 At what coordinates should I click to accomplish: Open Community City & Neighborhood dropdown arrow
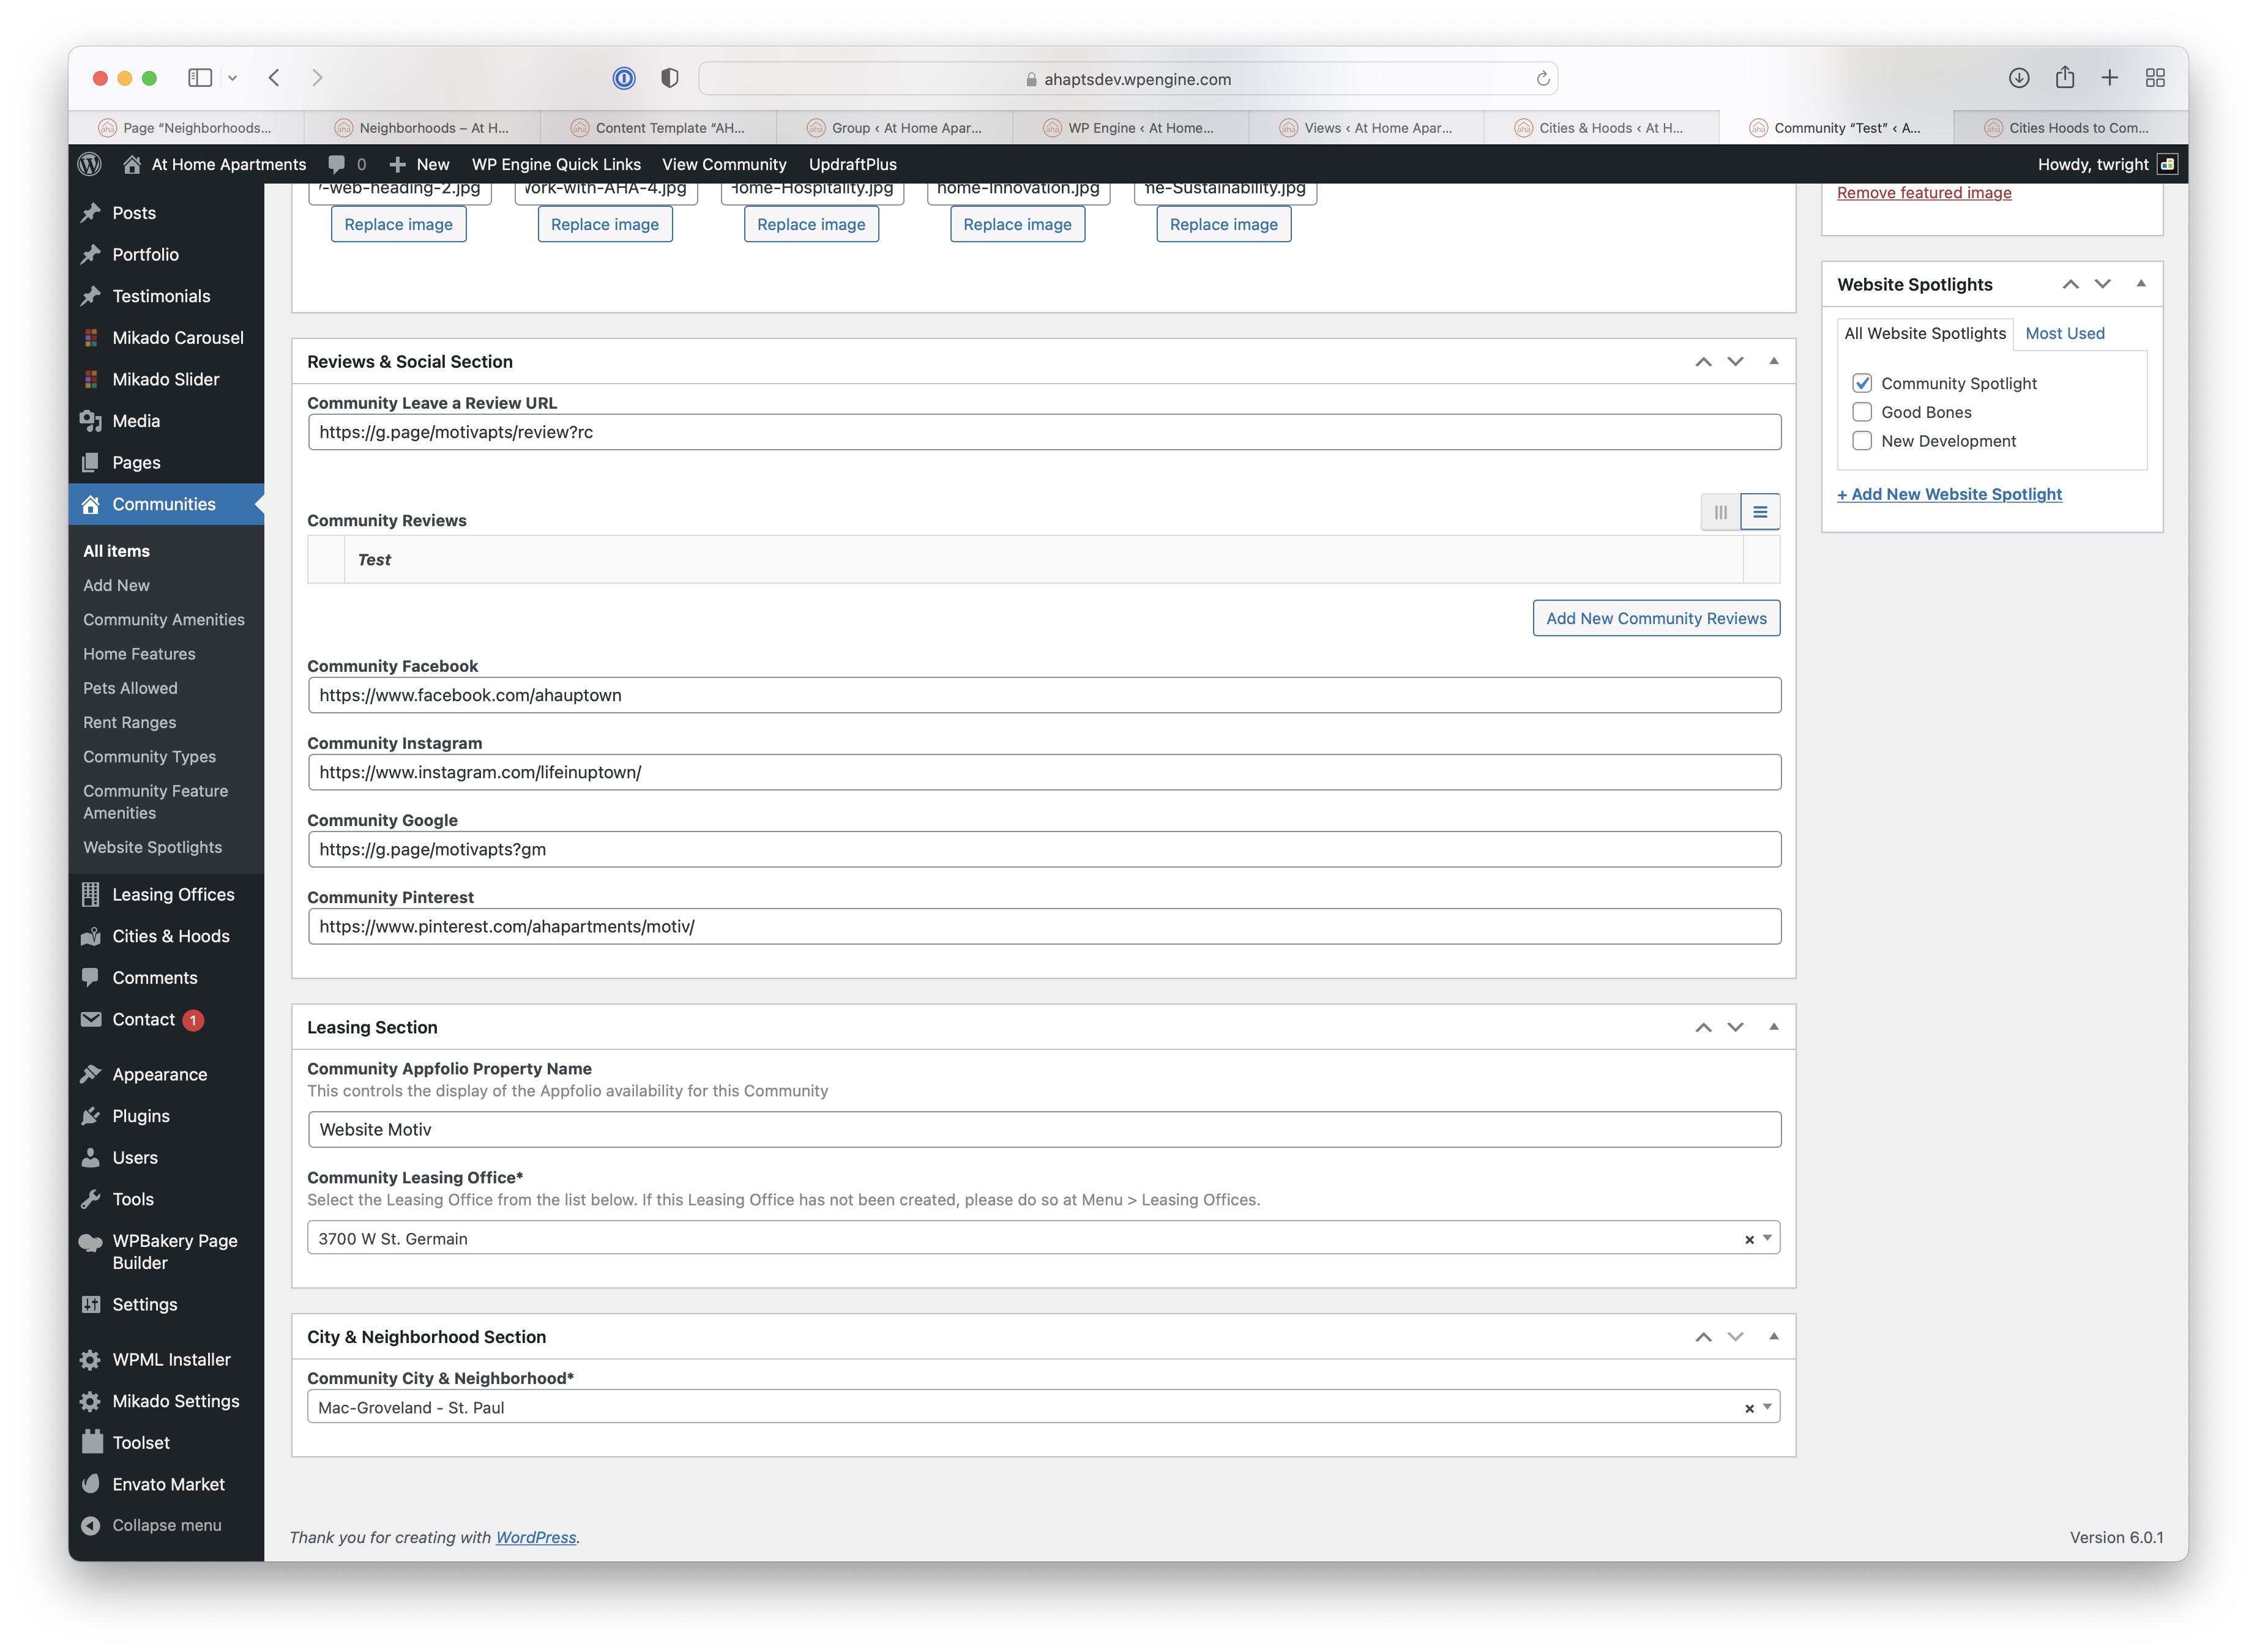(1767, 1407)
